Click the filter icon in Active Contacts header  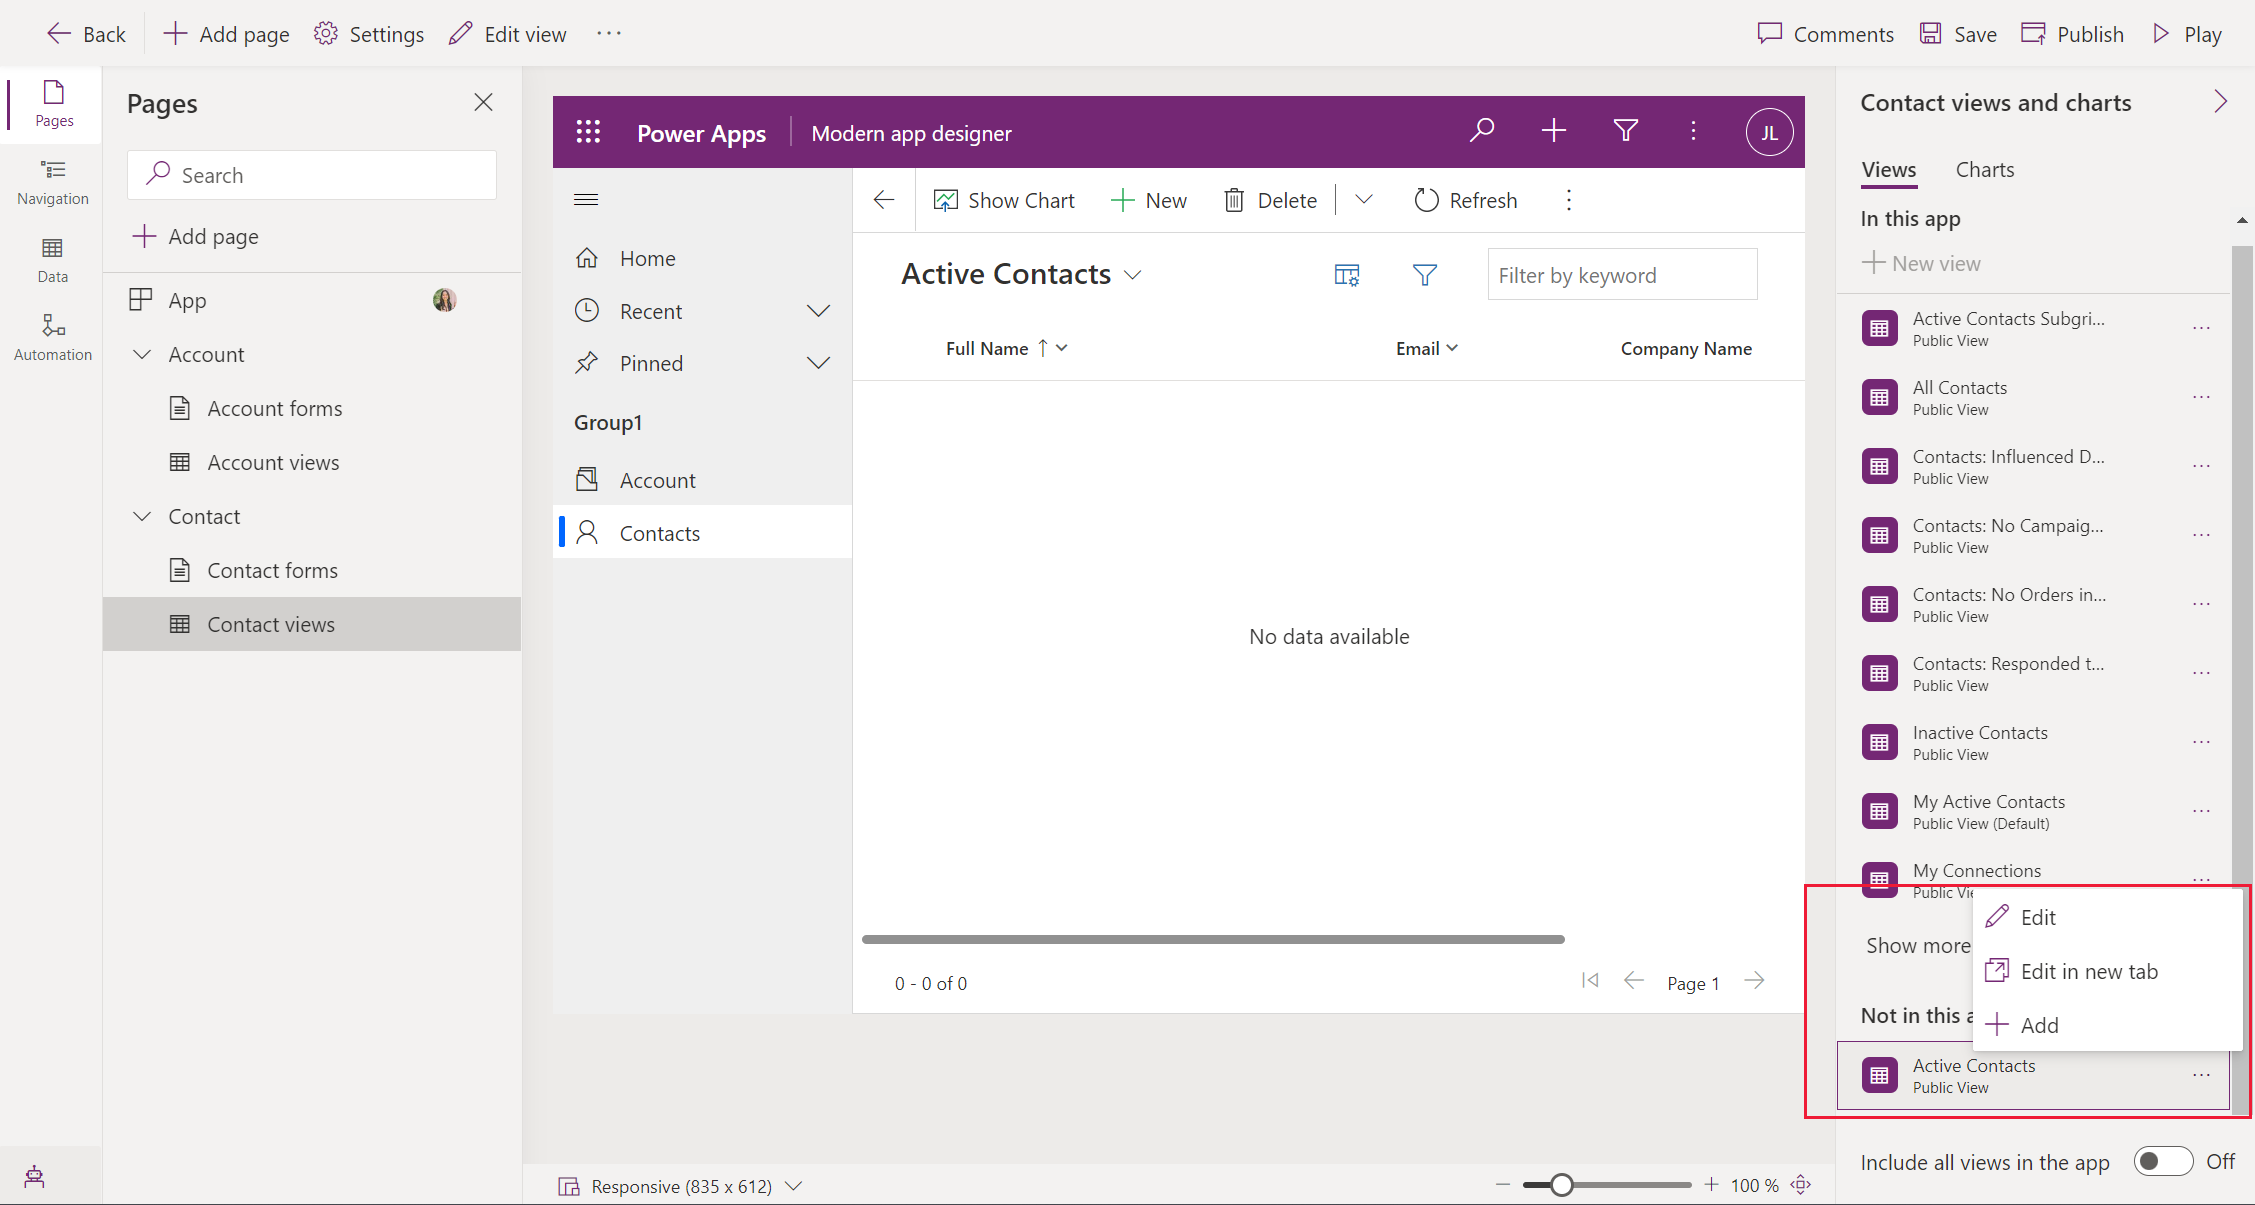(x=1424, y=274)
